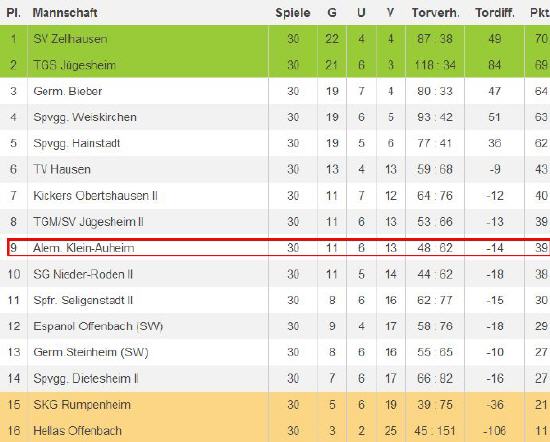Open Spvgg. Hainstadt team entry
550x442 pixels.
pyautogui.click(x=77, y=143)
